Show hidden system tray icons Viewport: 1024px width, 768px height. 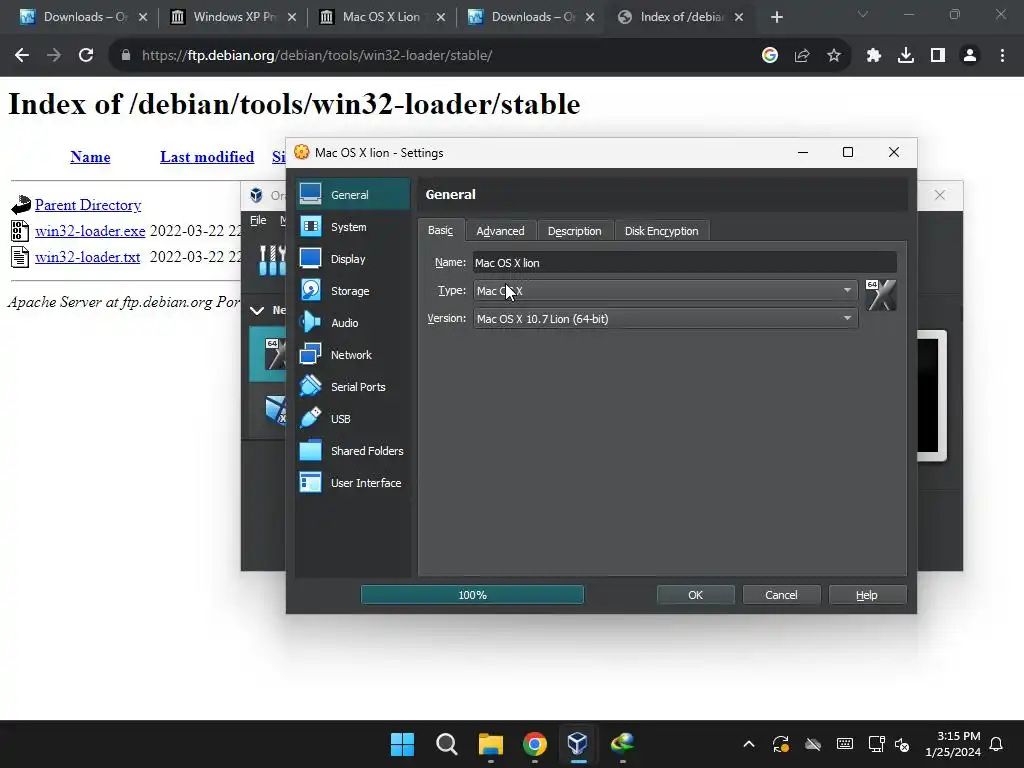click(749, 744)
